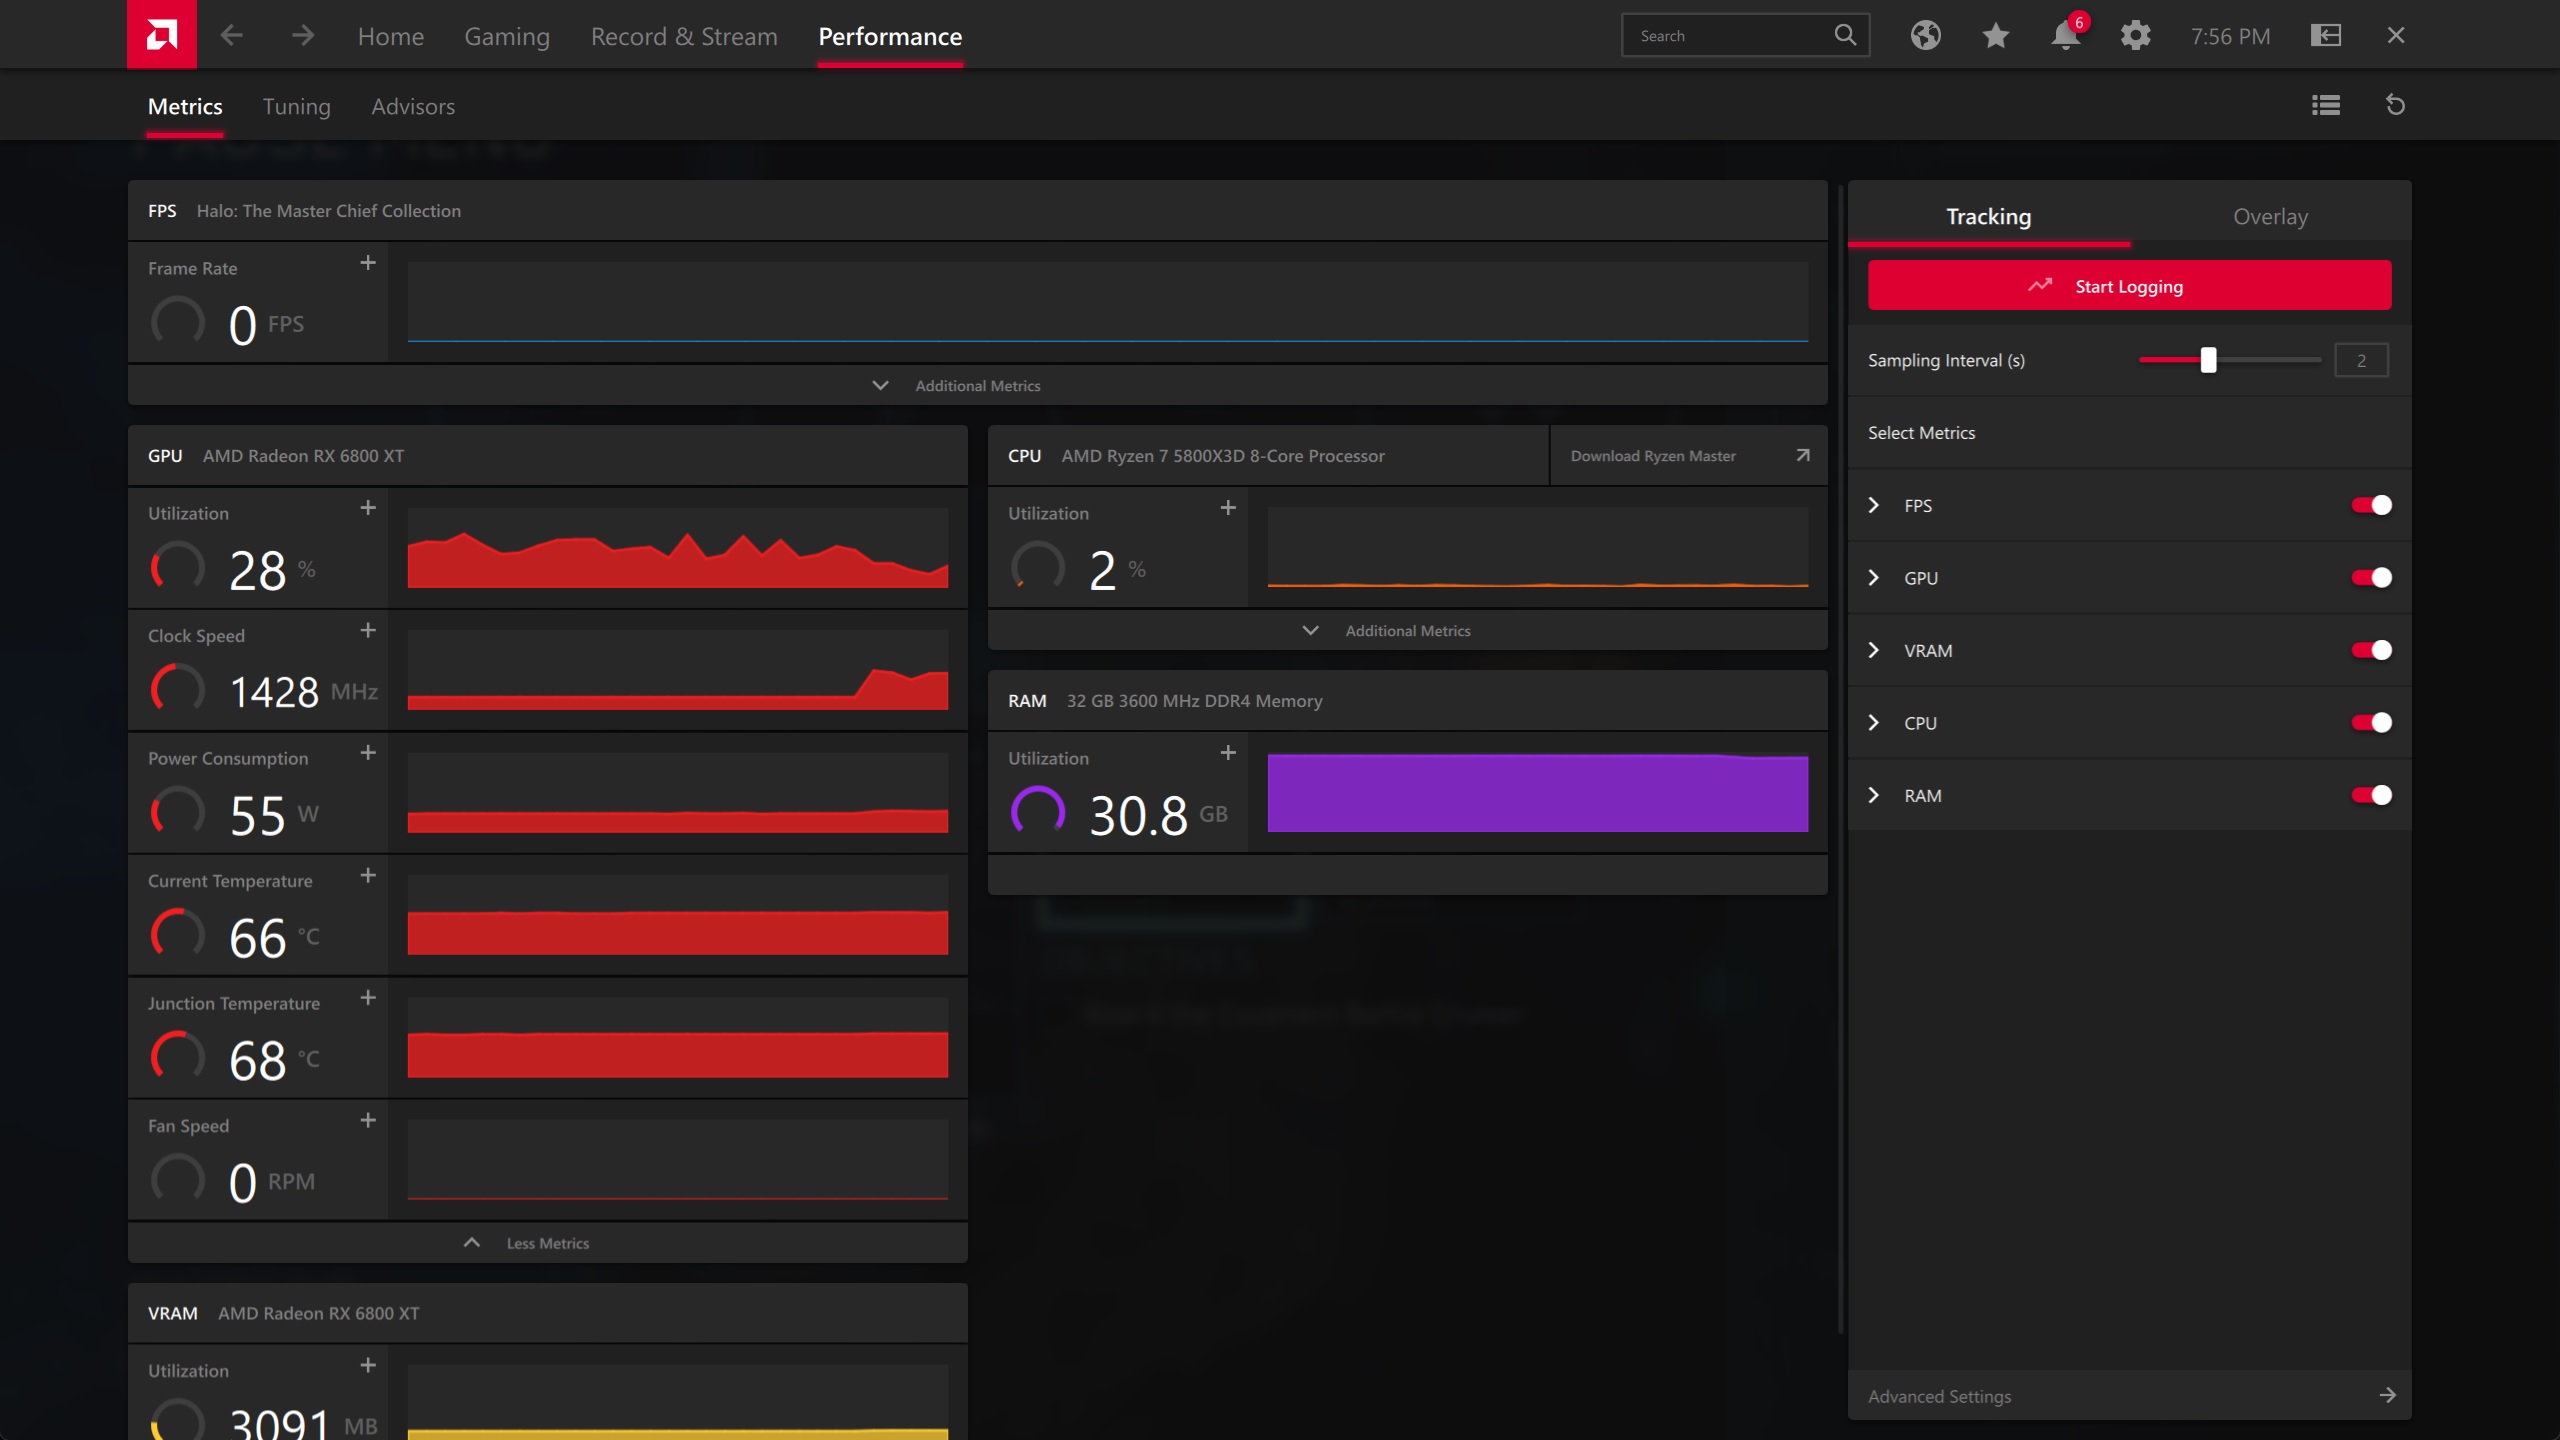Click the back navigation arrow
Screen dimensions: 2560x1440
pos(231,36)
